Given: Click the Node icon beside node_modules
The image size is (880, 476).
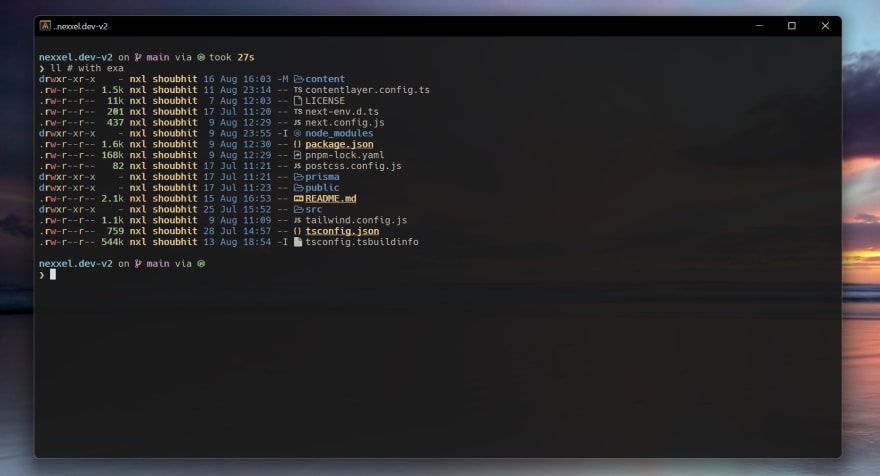Looking at the screenshot, I should point(298,133).
